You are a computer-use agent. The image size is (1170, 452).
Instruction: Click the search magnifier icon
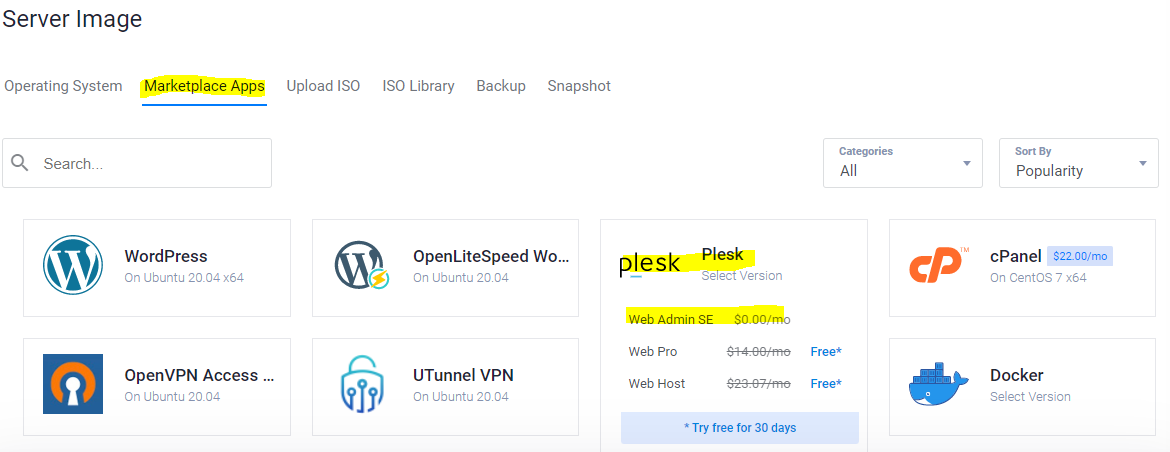point(20,163)
